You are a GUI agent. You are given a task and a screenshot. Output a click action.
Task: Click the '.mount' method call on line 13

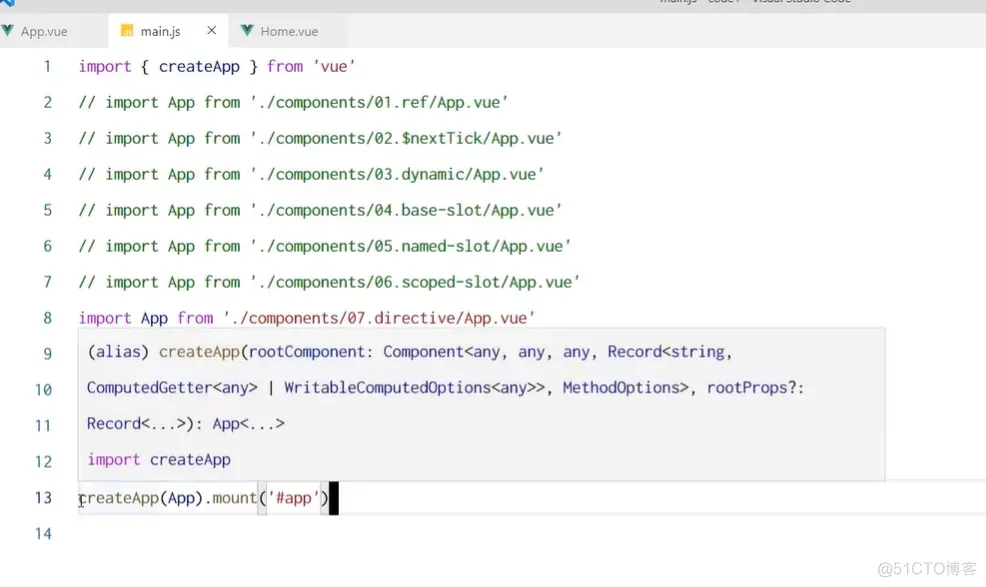[x=231, y=498]
